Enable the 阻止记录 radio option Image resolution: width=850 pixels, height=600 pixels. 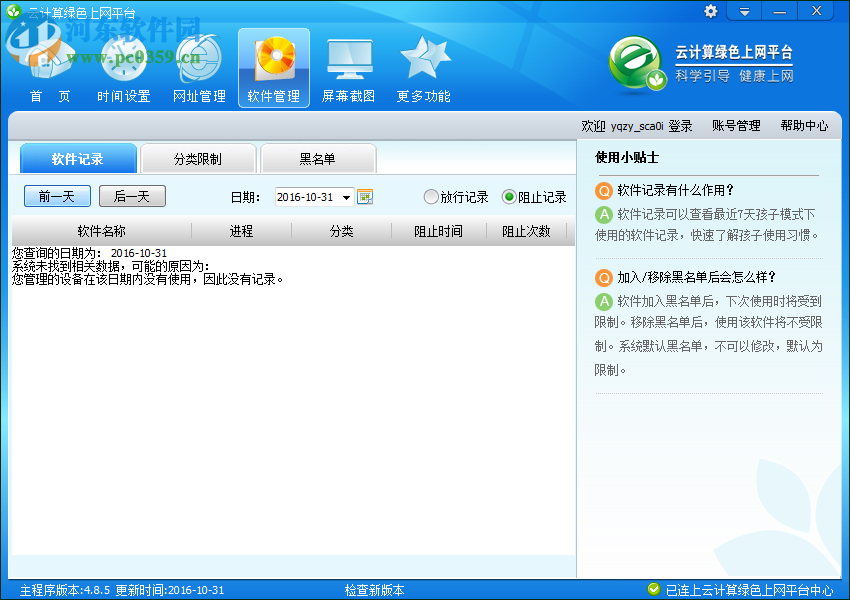[508, 196]
